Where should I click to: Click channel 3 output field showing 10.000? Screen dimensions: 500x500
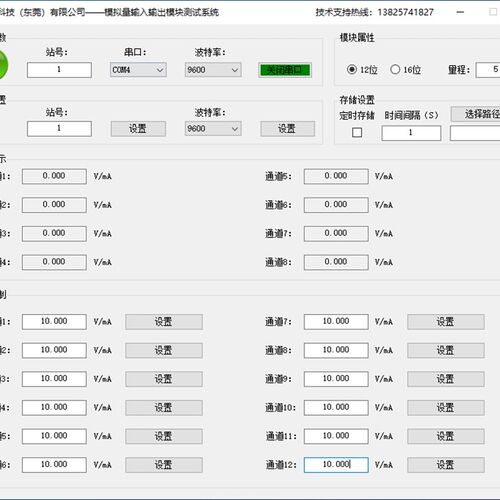(x=54, y=379)
